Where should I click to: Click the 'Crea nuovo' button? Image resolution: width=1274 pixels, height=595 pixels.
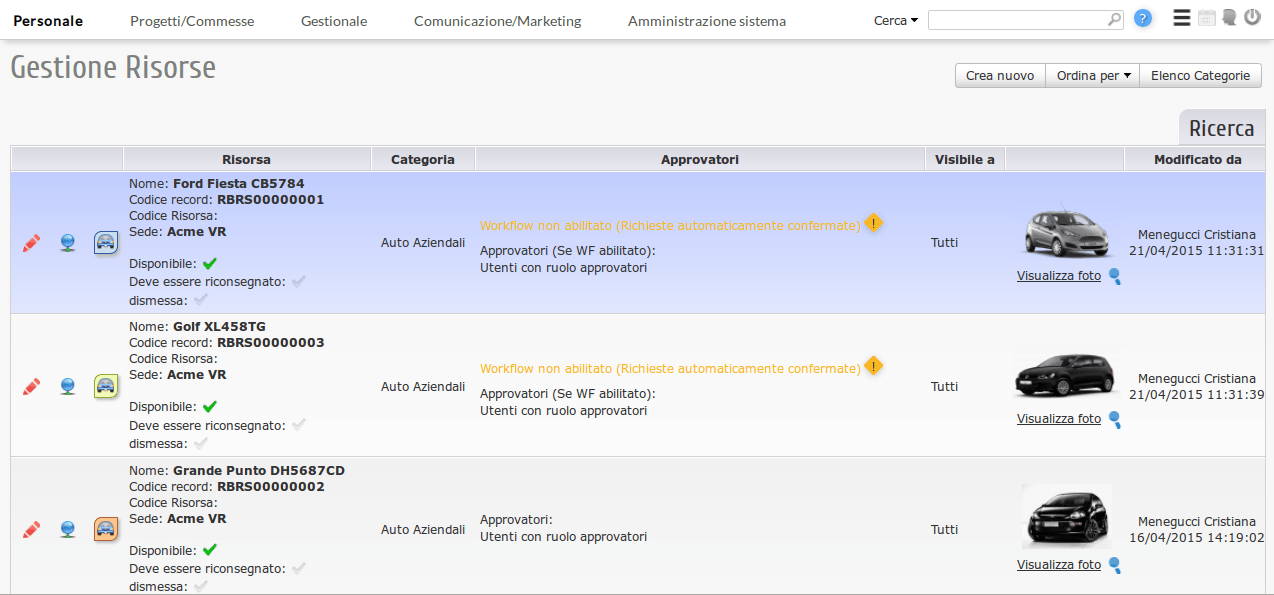(1000, 75)
